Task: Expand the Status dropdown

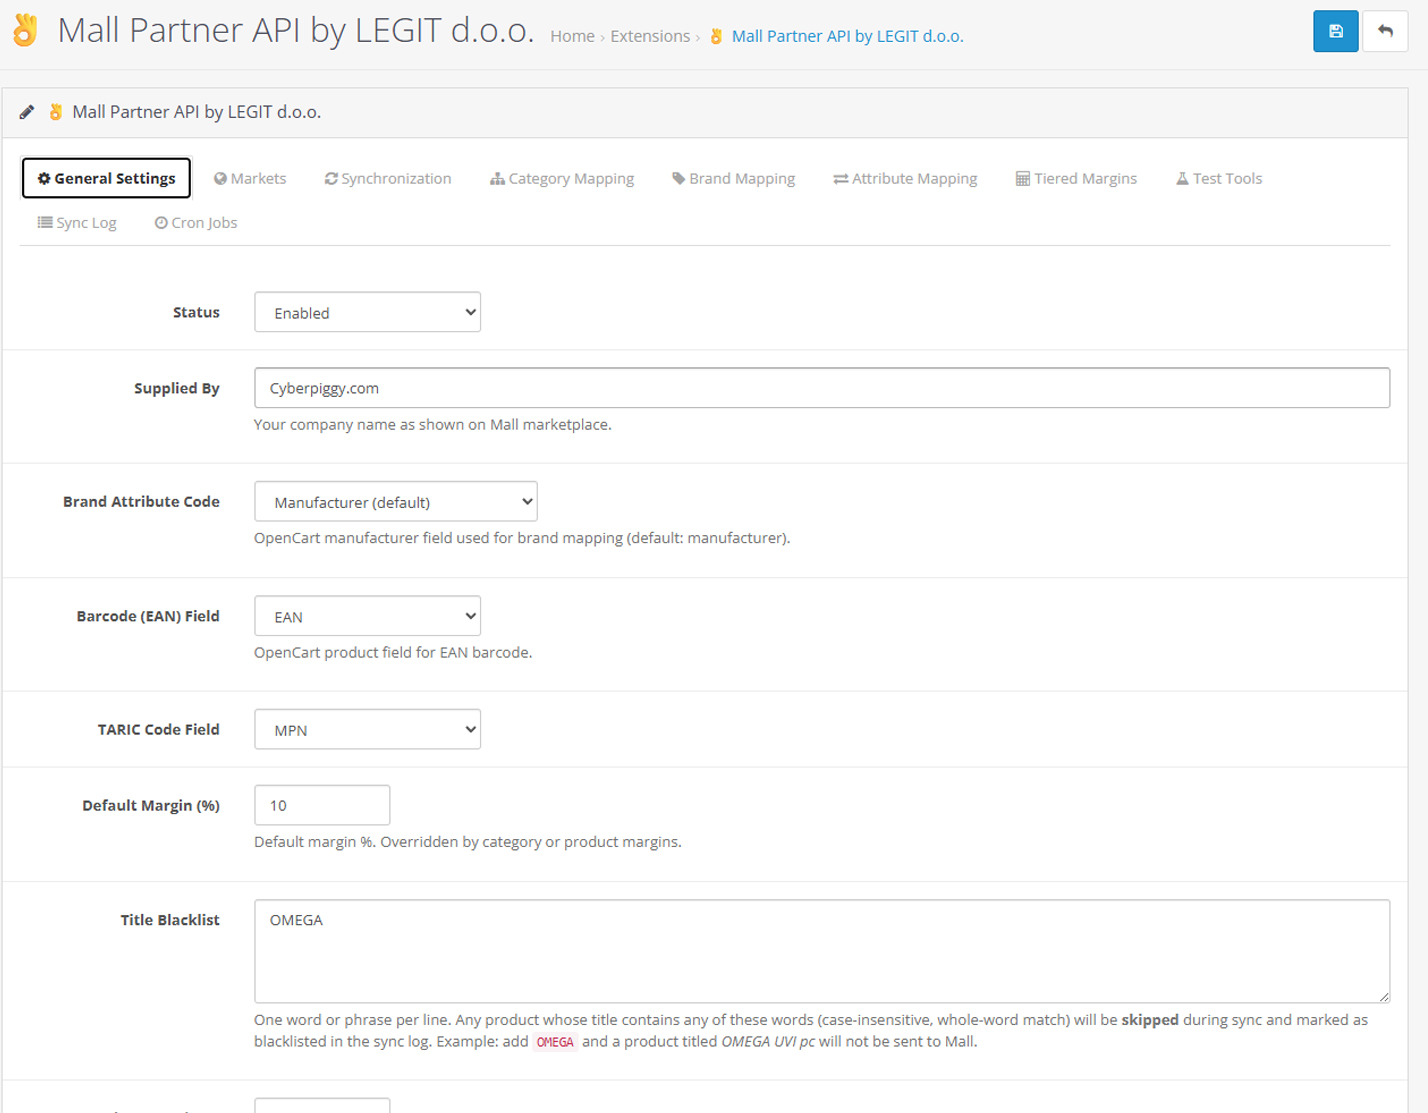Action: pos(367,312)
